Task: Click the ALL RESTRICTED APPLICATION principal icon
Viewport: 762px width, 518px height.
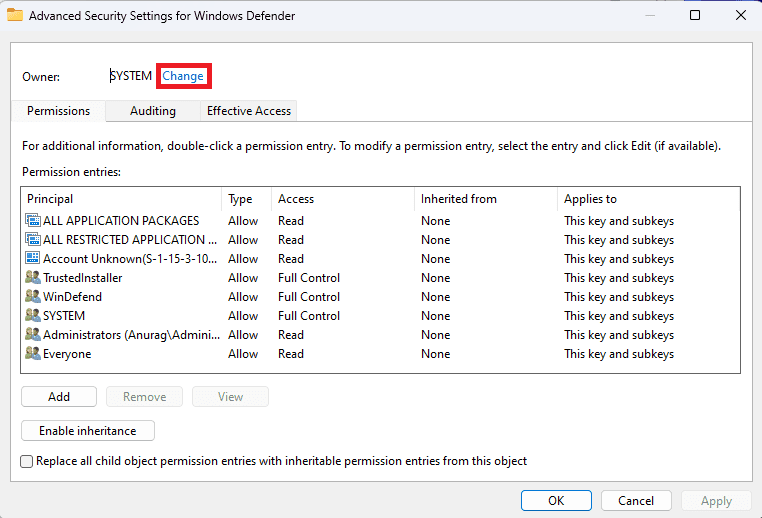Action: (x=33, y=240)
